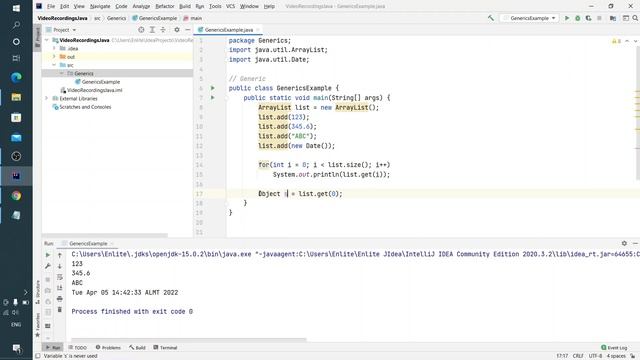Select the GenericsExample tab in the Run panel
640x360 pixels.
(88, 243)
